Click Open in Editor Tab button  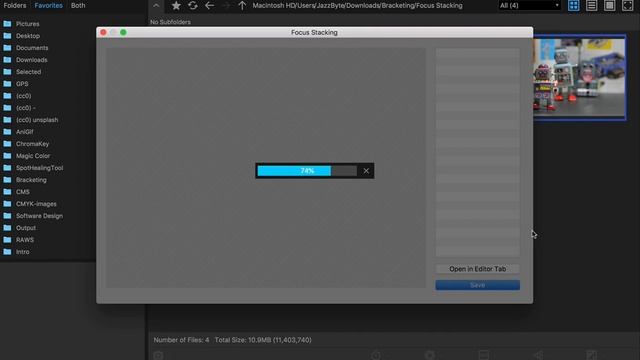tap(478, 269)
